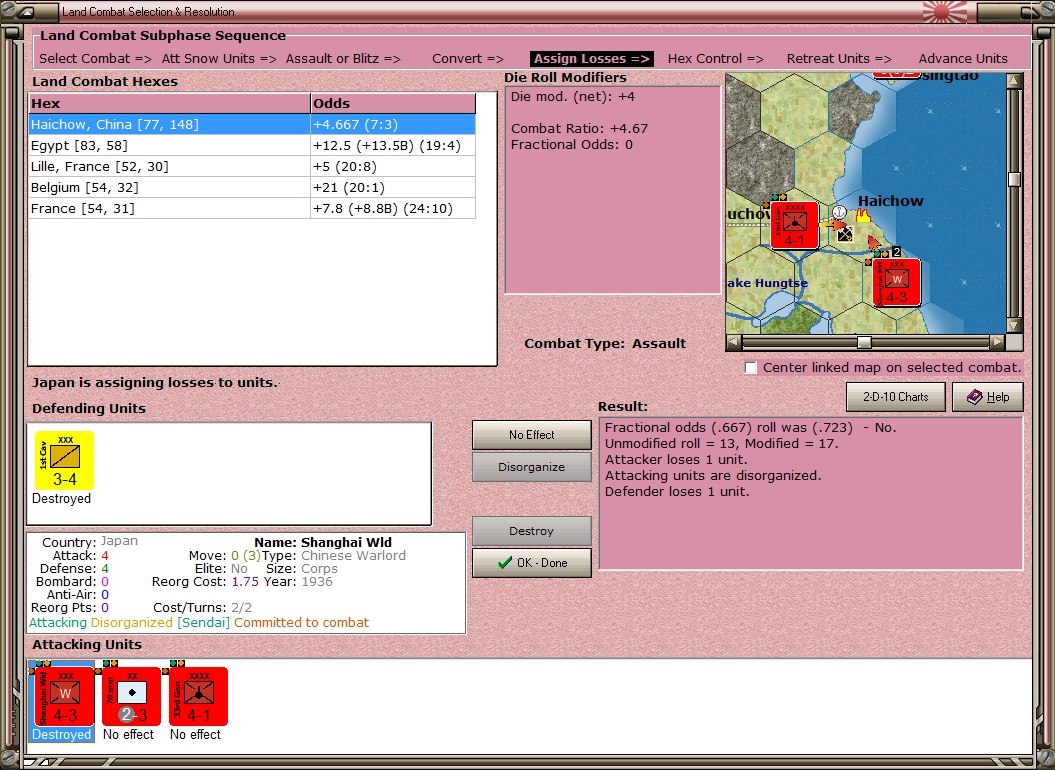Viewport: 1055px width, 770px height.
Task: Click the map's vertical scrollbar down arrow
Action: coord(1015,325)
